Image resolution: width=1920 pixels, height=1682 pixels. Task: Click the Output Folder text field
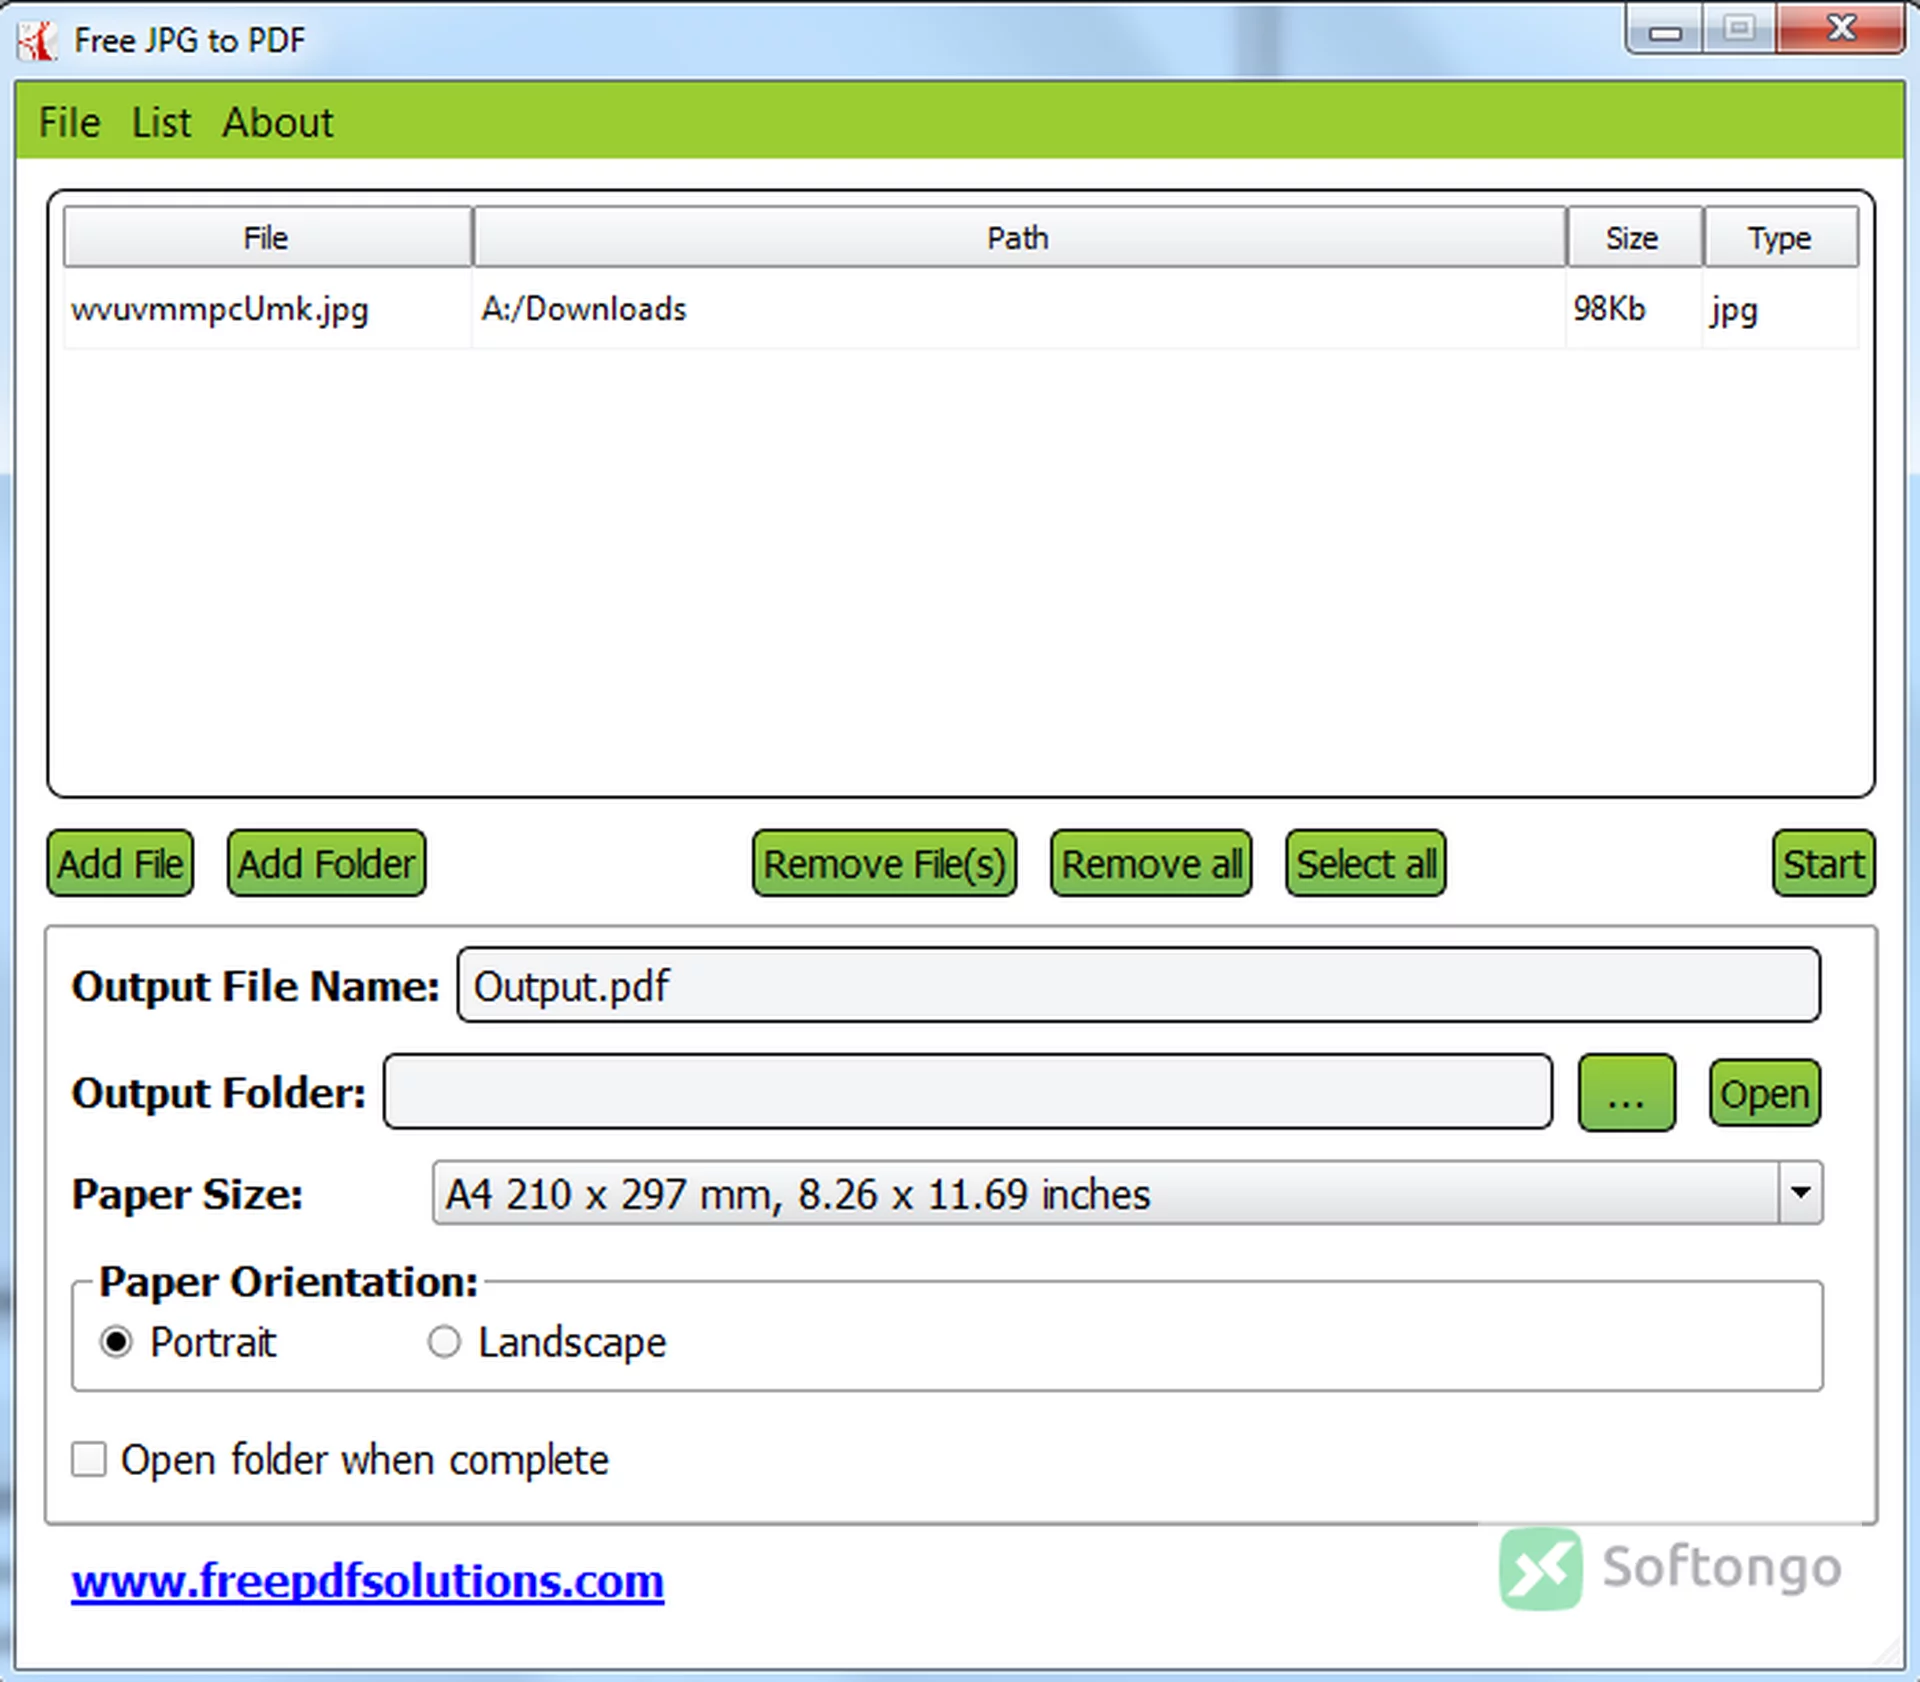(x=968, y=1091)
